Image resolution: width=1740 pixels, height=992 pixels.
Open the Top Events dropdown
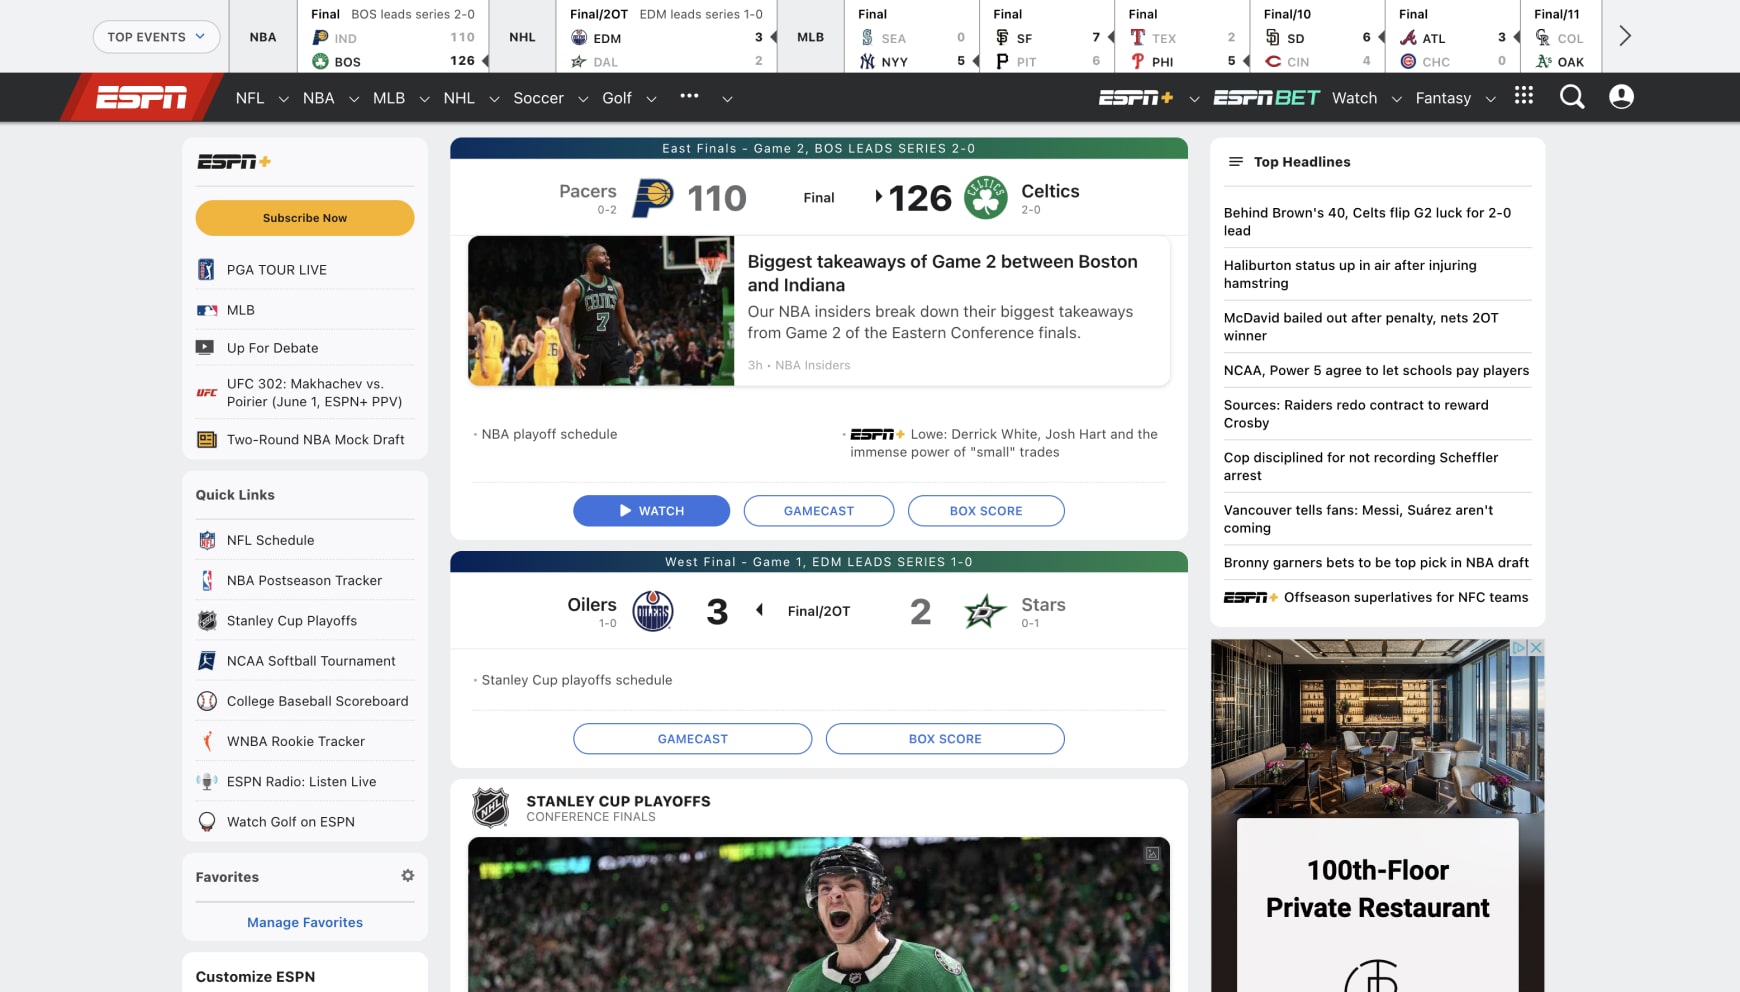156,37
